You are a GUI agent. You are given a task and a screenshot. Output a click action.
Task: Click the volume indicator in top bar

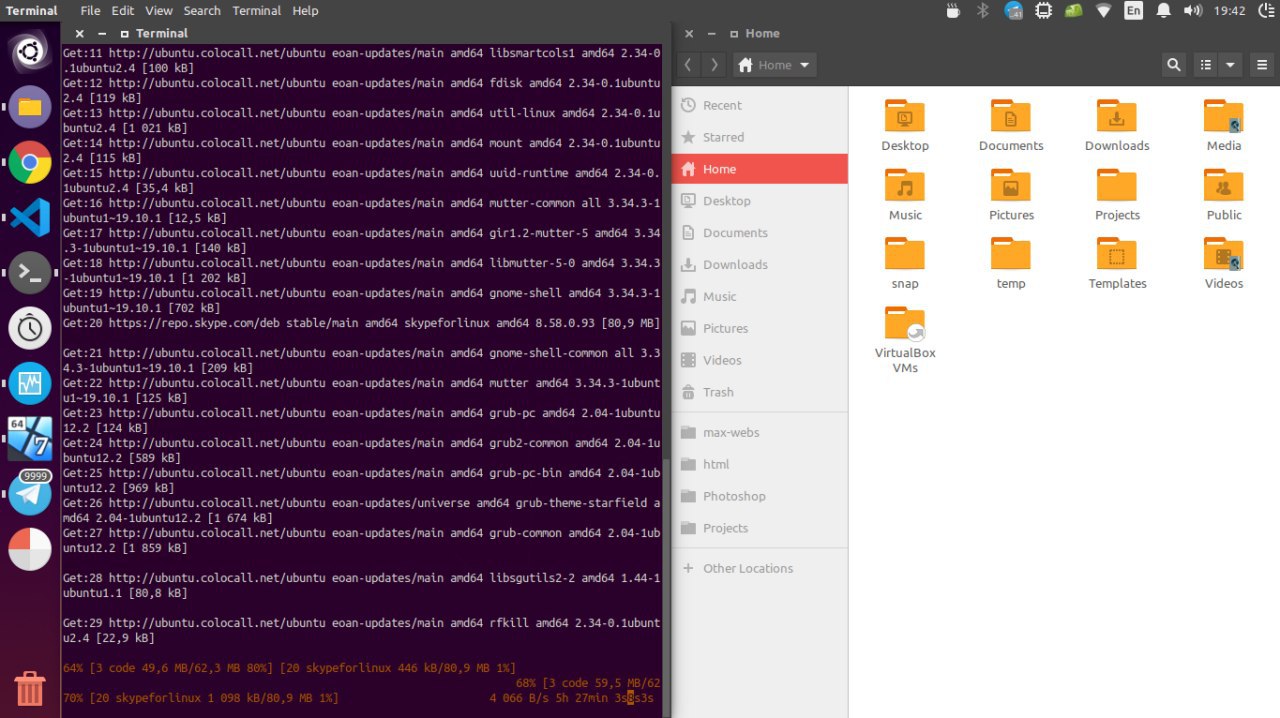click(1194, 11)
